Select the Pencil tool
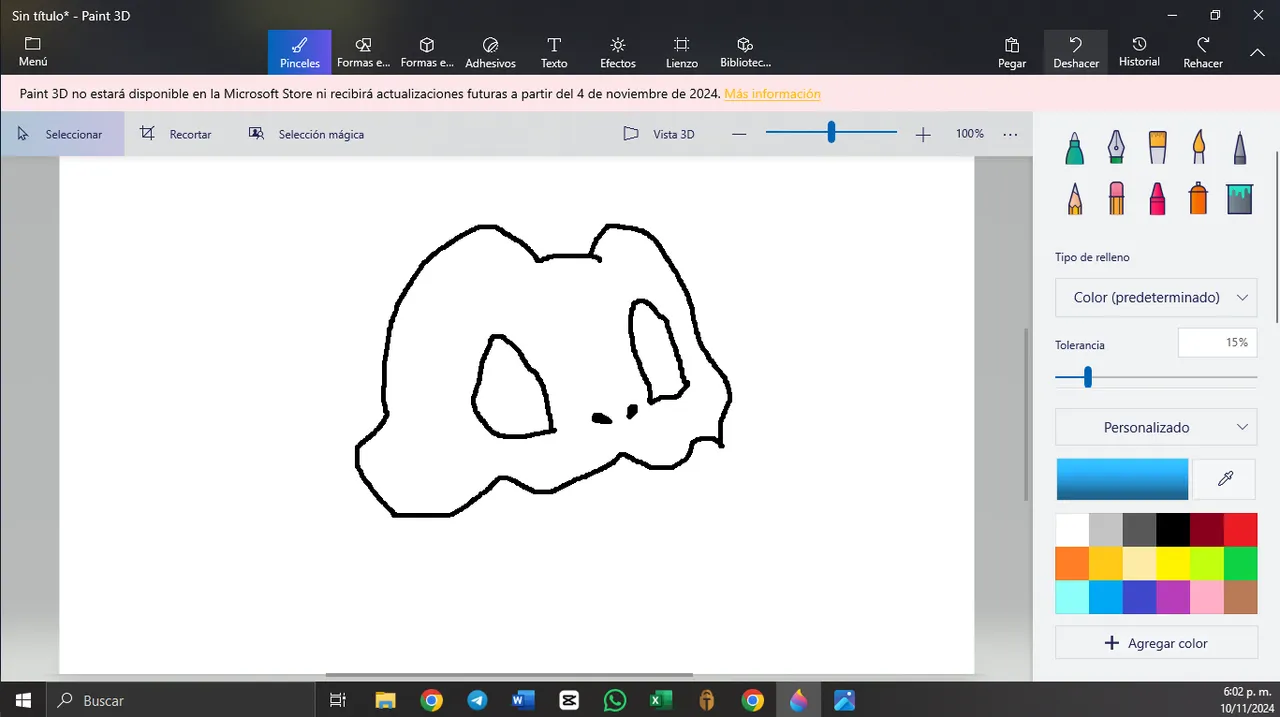 point(1074,198)
